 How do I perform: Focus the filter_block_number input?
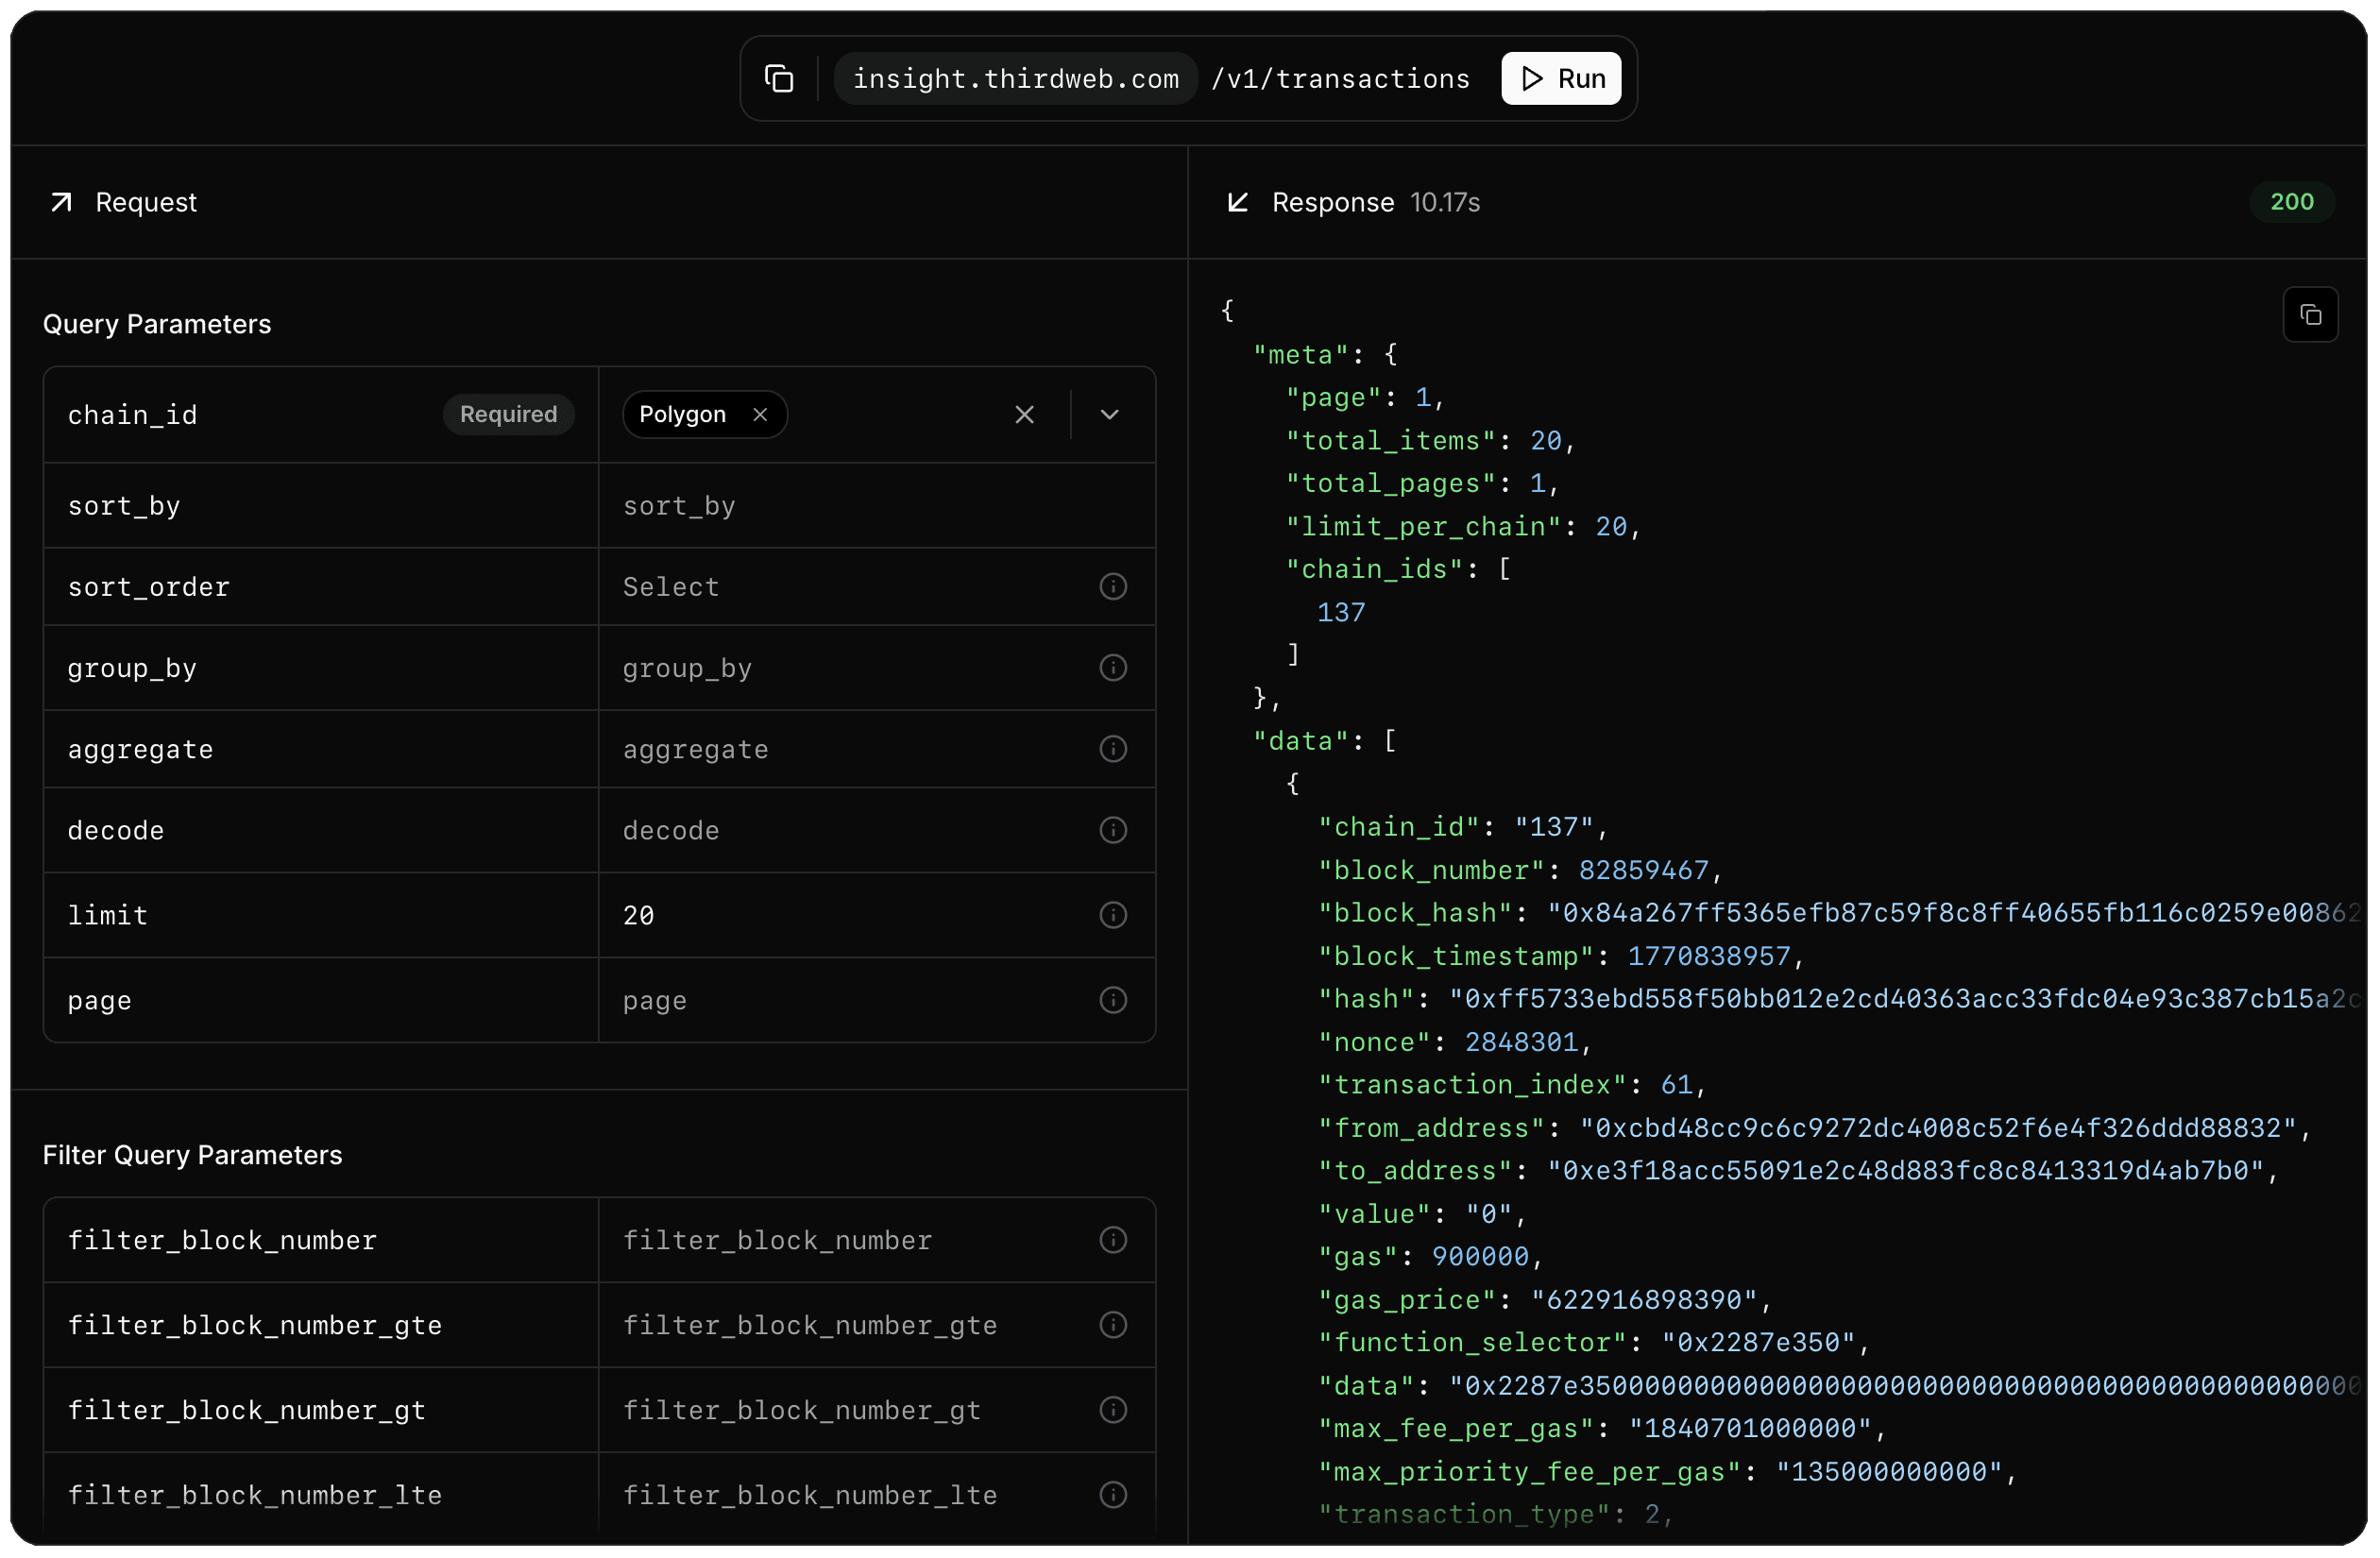click(850, 1240)
